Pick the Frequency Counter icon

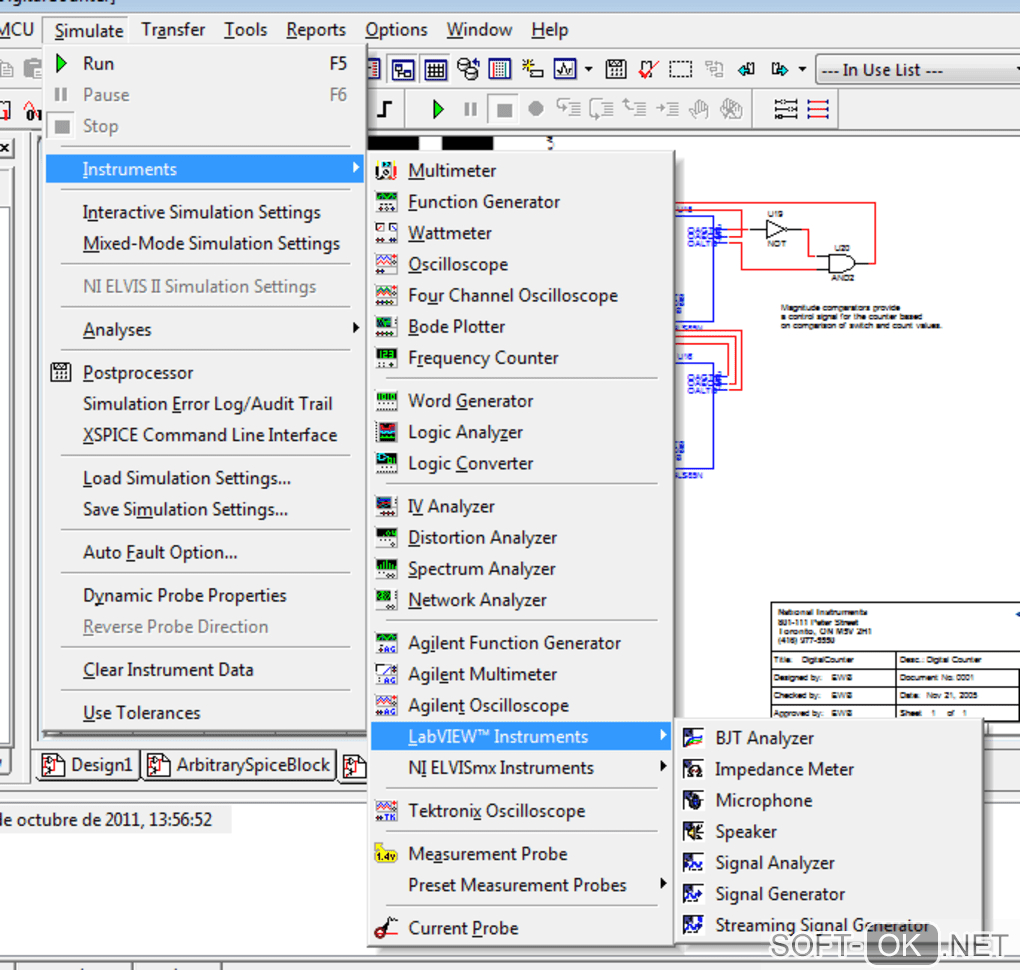(386, 358)
